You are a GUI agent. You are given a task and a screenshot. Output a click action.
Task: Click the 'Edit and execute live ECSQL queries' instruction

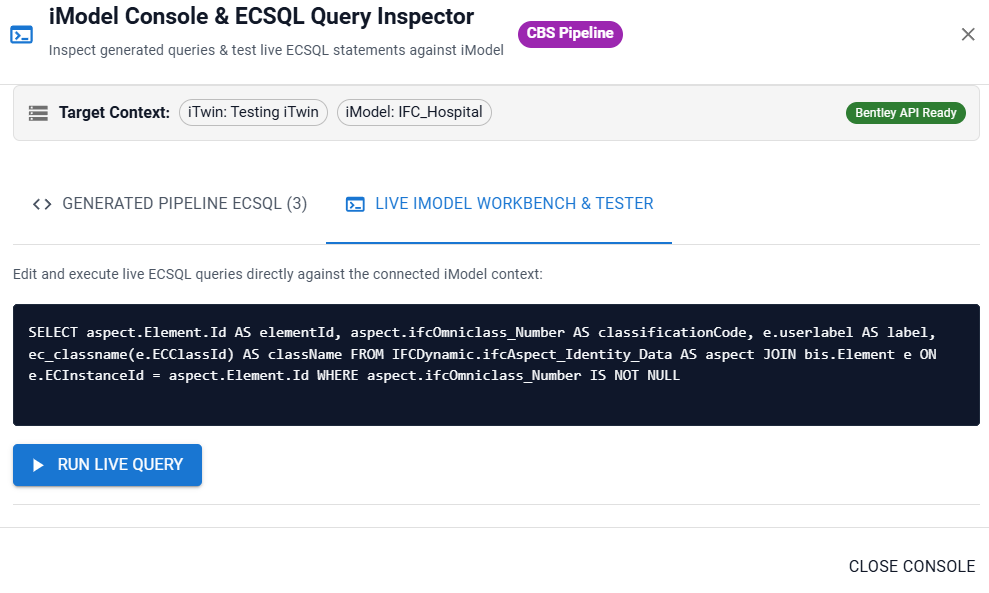[278, 274]
